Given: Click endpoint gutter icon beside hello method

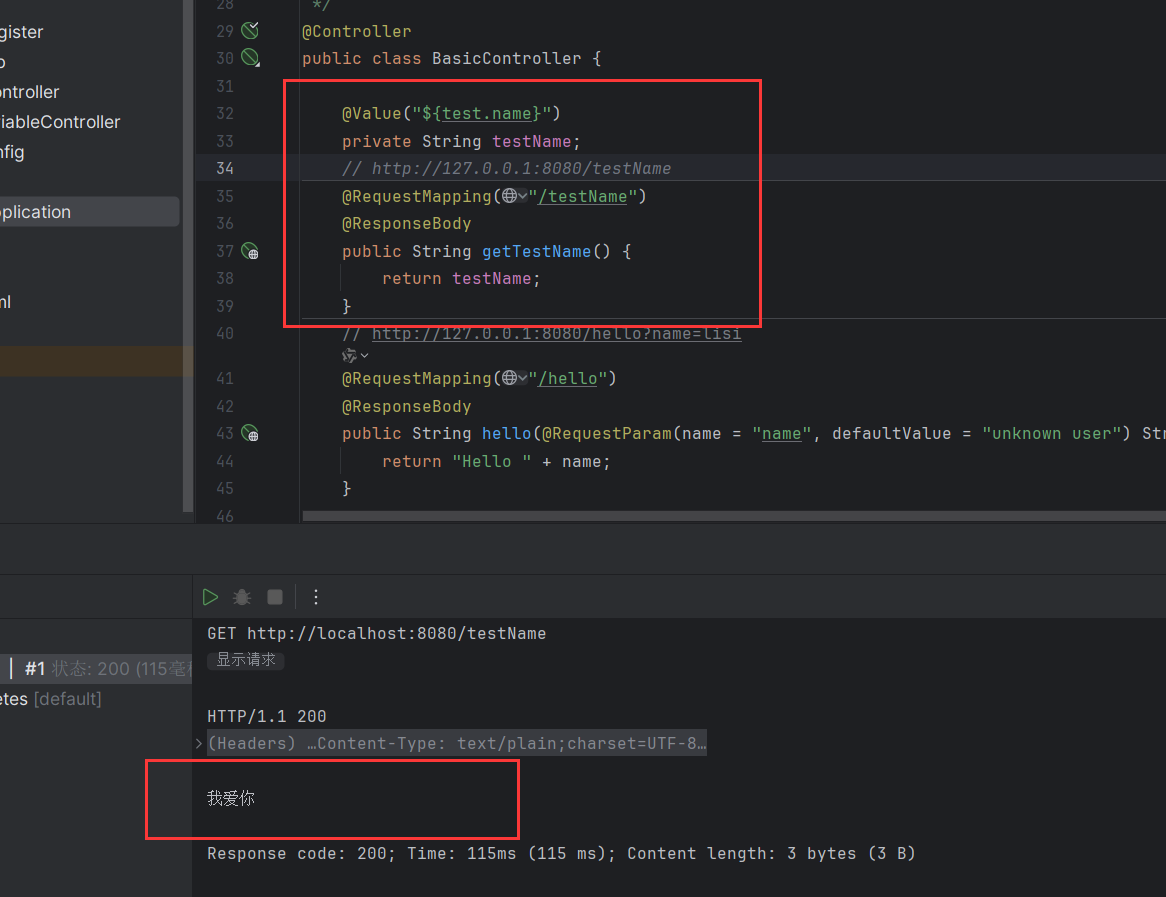Looking at the screenshot, I should pyautogui.click(x=250, y=433).
